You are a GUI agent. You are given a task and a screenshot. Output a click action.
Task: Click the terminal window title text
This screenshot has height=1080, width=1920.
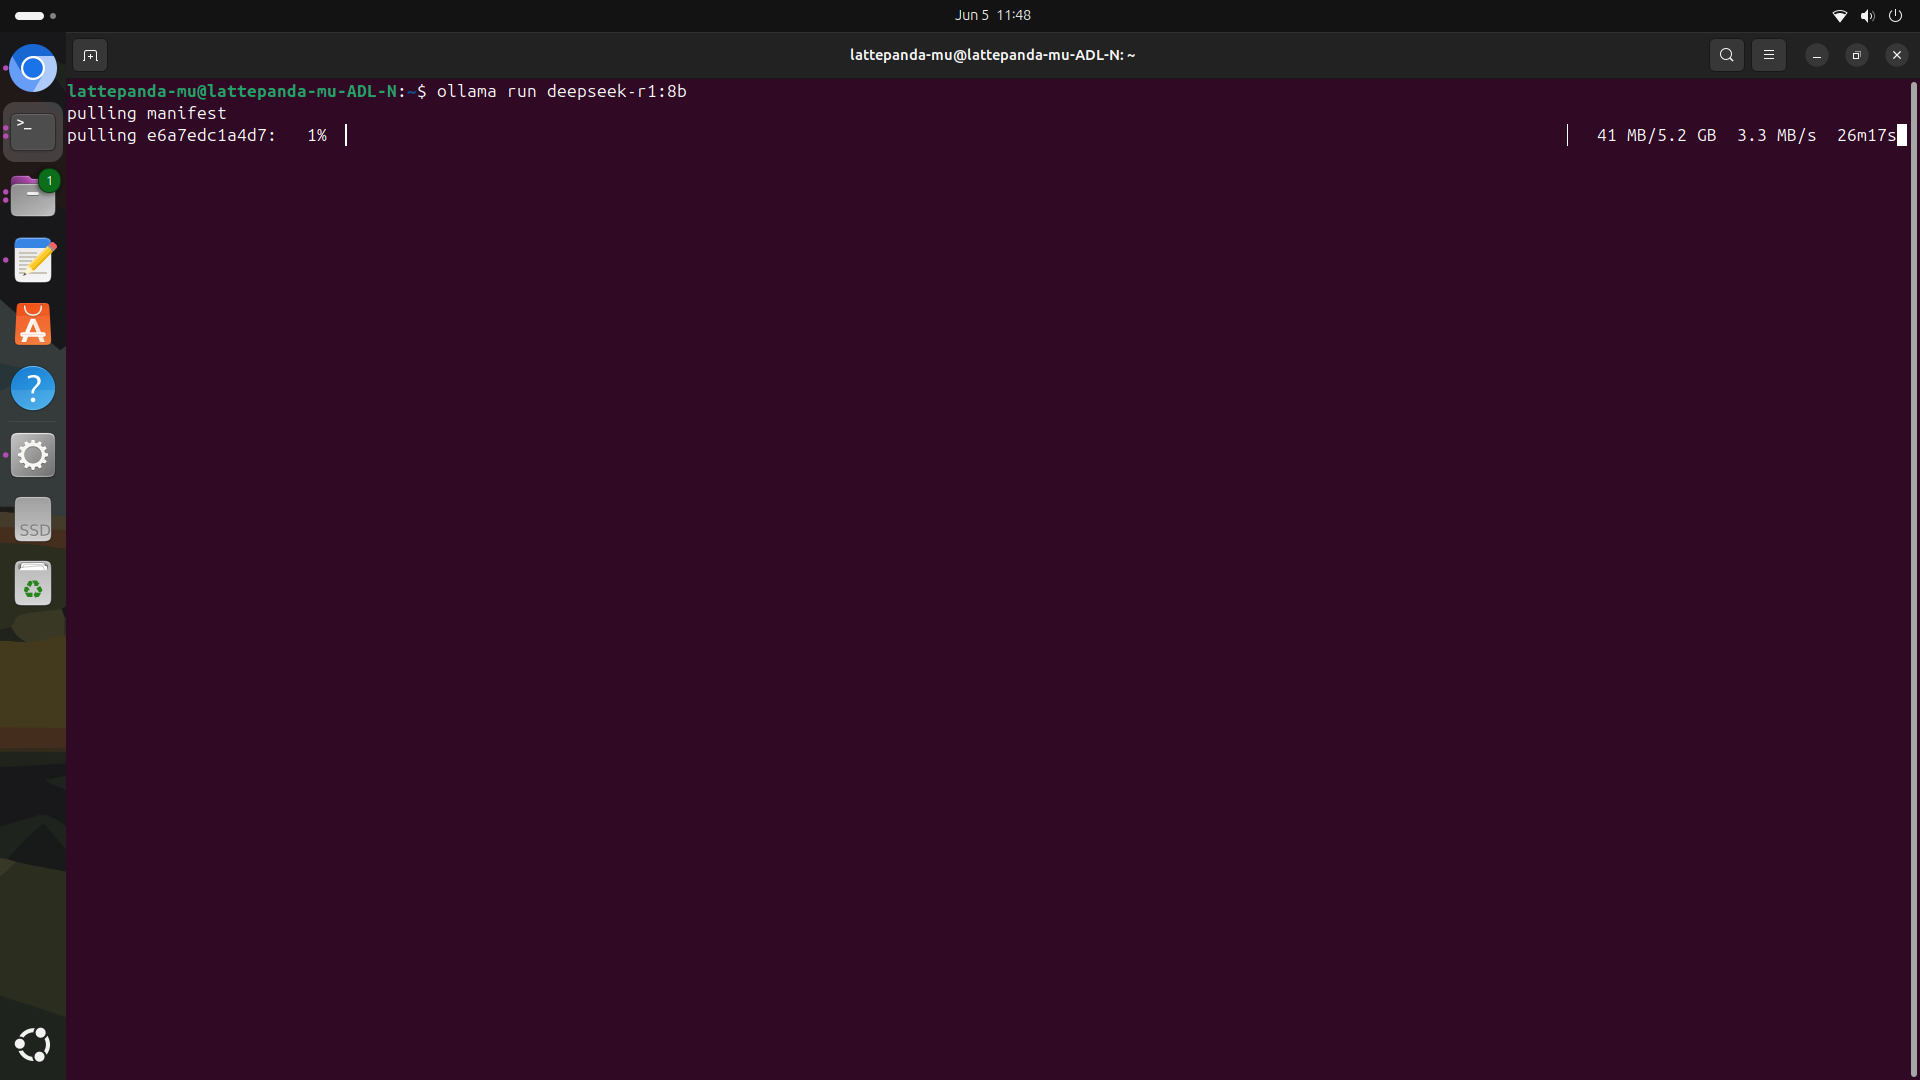tap(992, 55)
